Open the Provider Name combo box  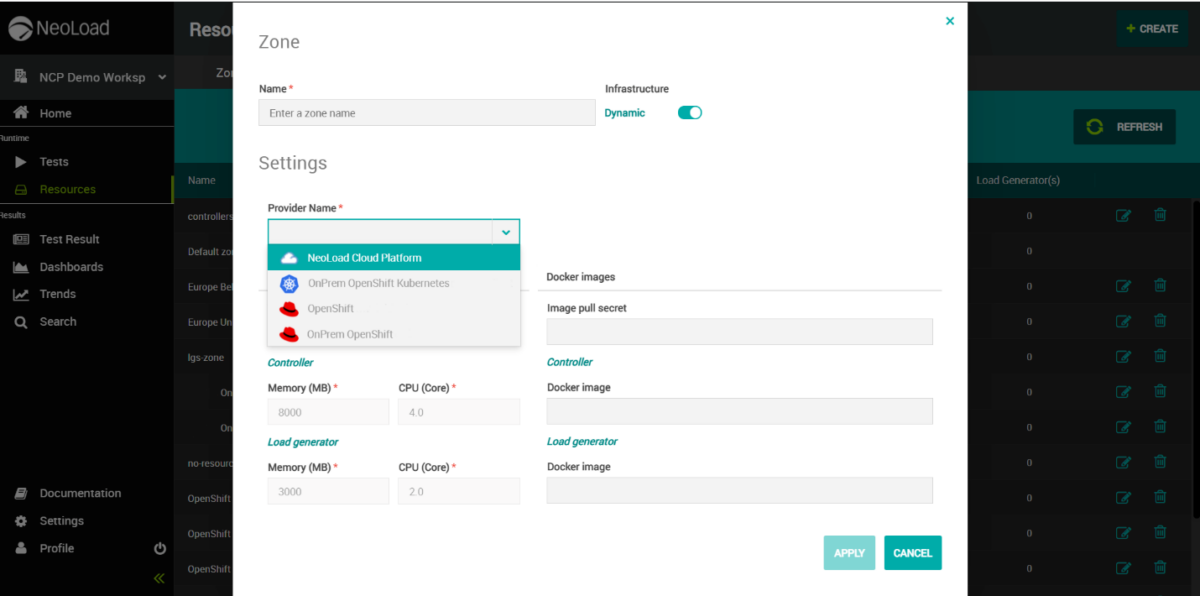(394, 232)
